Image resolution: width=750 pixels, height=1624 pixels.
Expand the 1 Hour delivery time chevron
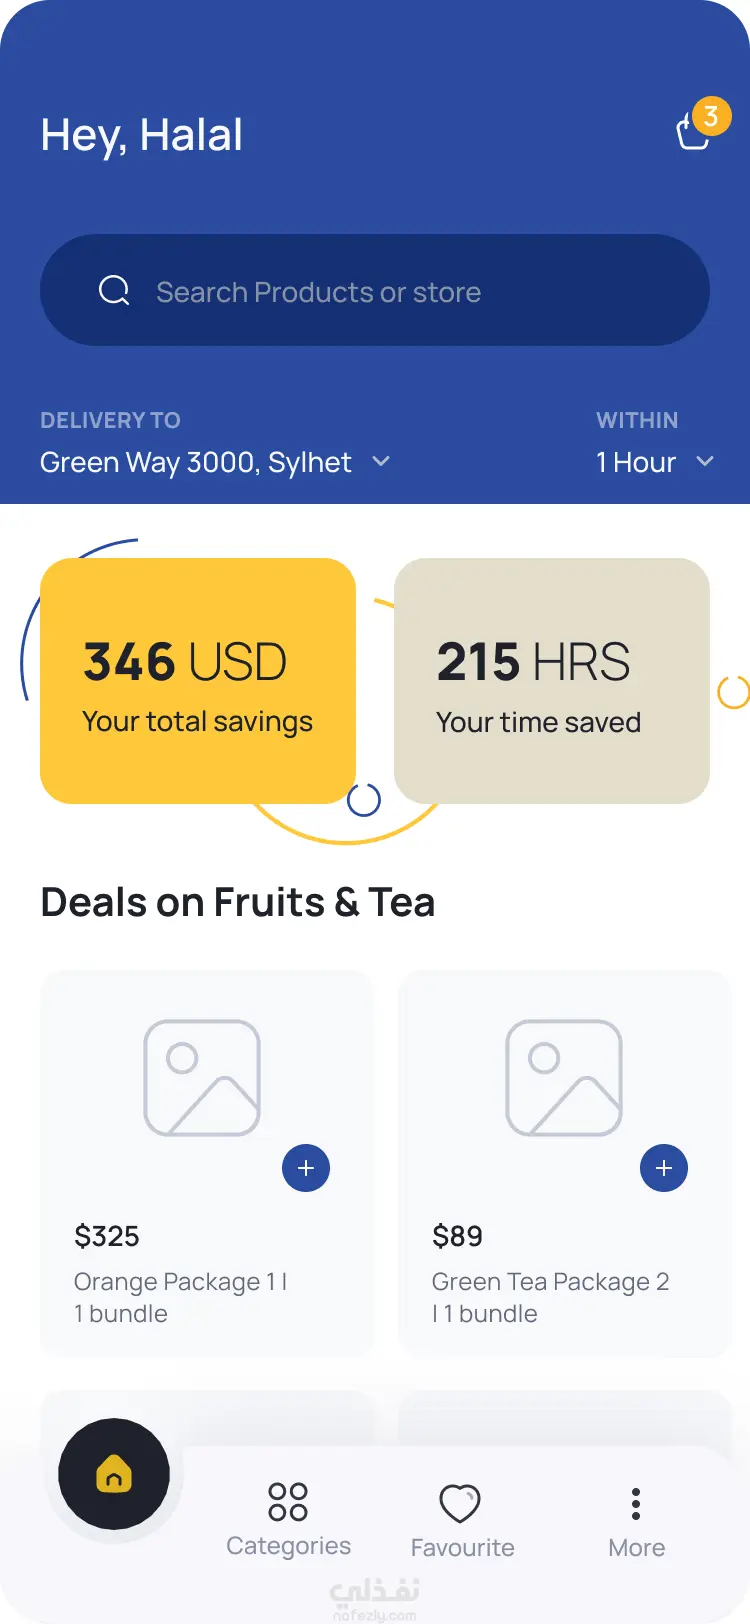[x=705, y=462]
